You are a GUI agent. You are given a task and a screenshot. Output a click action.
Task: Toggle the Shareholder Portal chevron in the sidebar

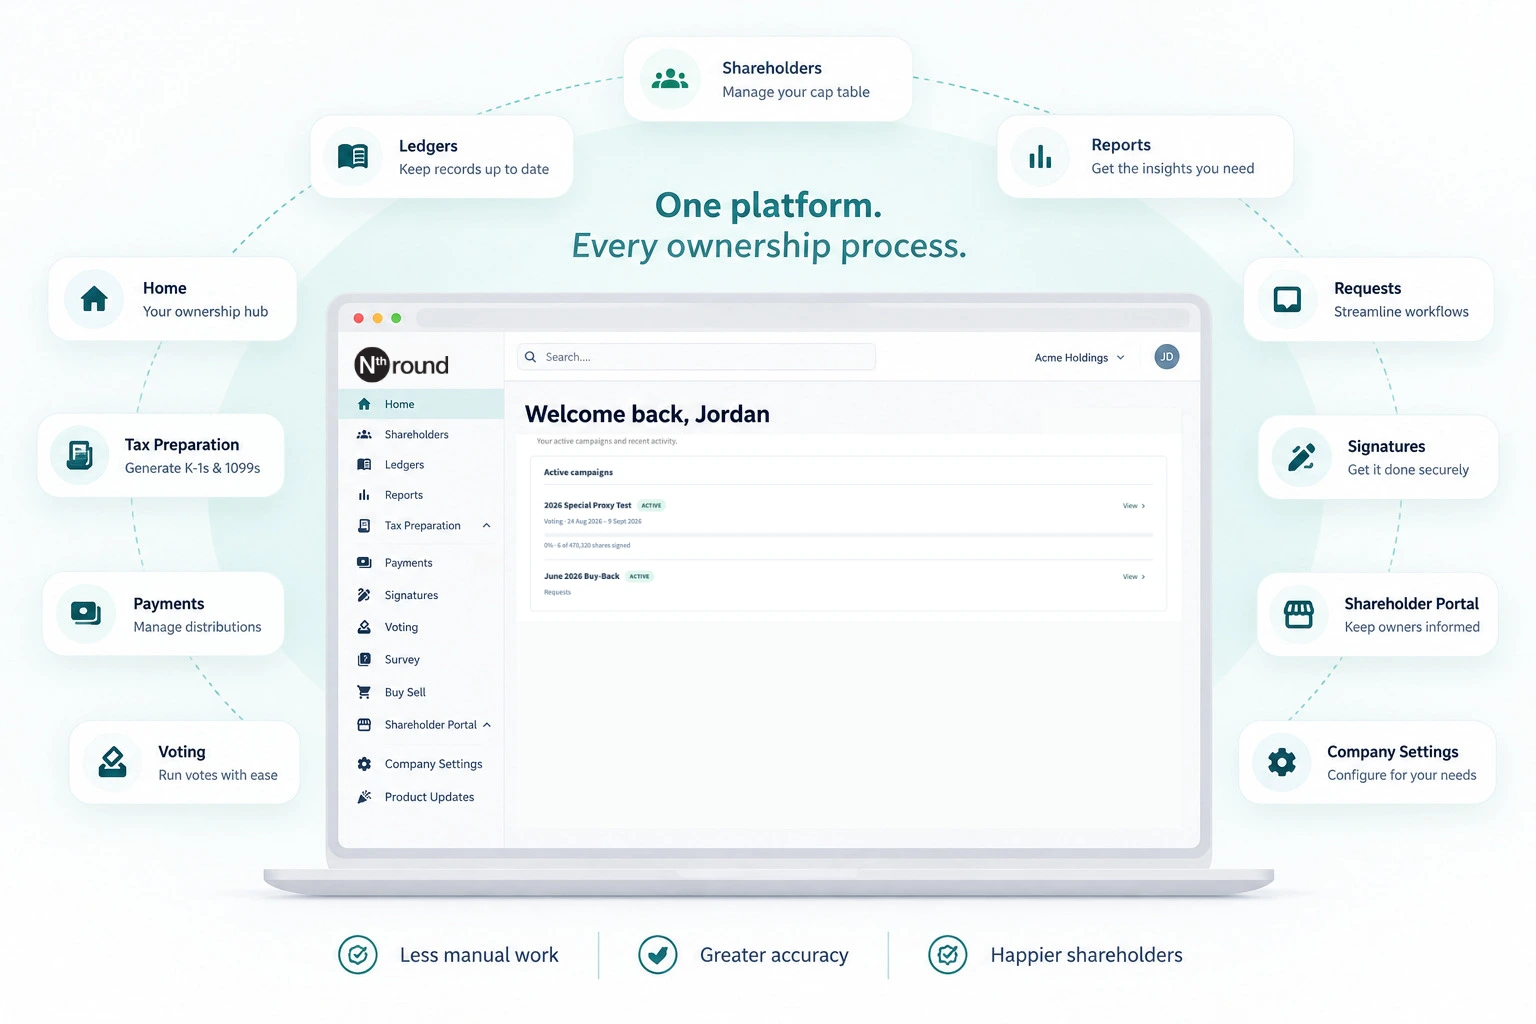tap(487, 725)
